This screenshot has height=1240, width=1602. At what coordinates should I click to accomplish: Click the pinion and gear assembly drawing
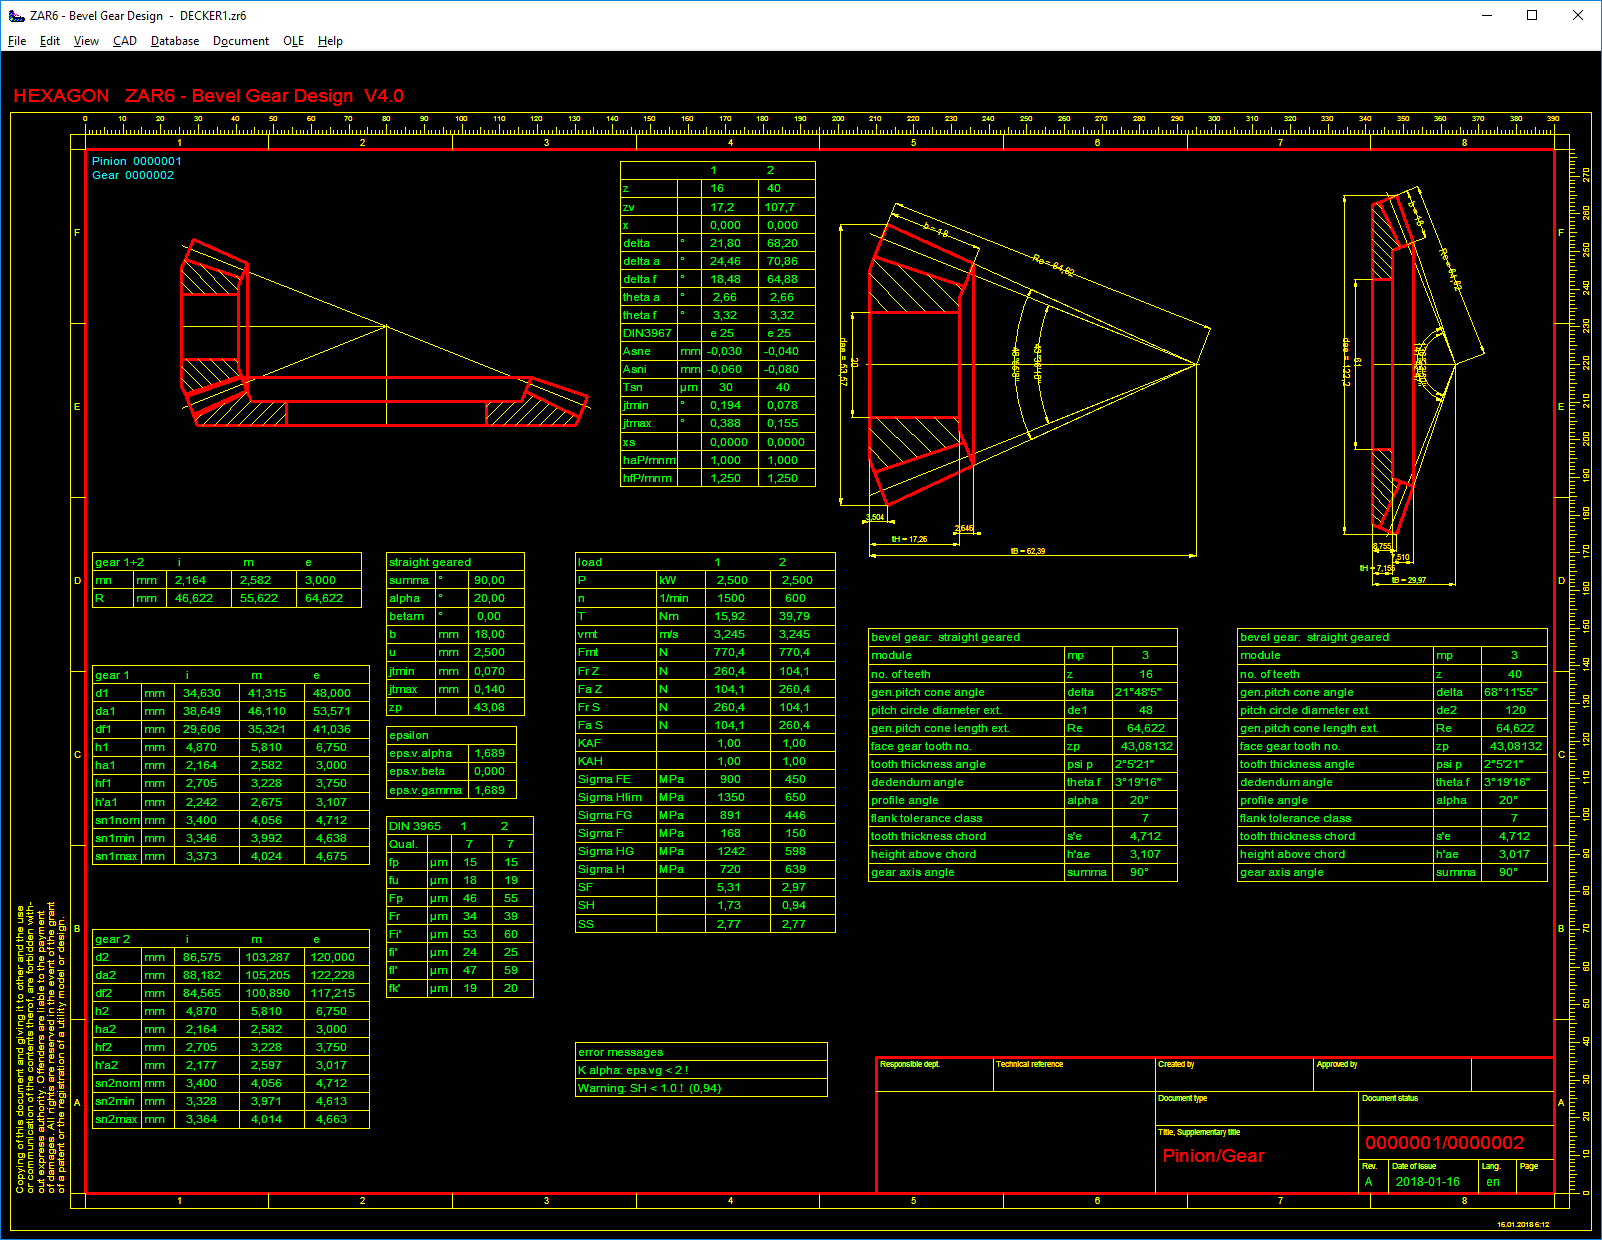click(385, 335)
